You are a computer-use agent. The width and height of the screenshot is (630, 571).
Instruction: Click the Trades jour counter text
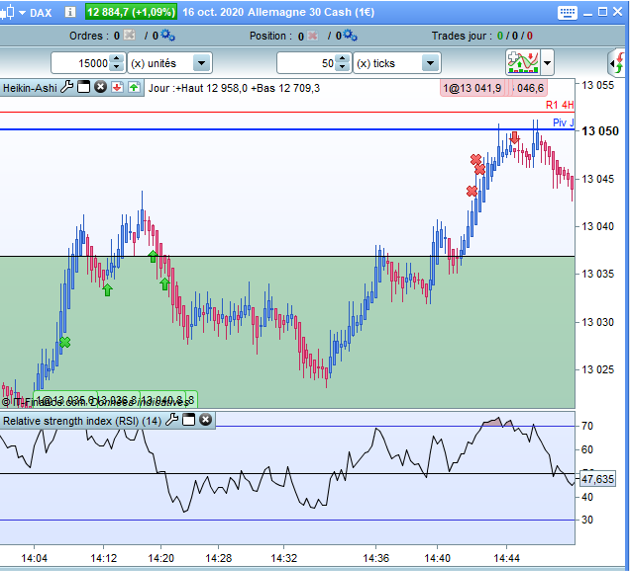click(482, 36)
